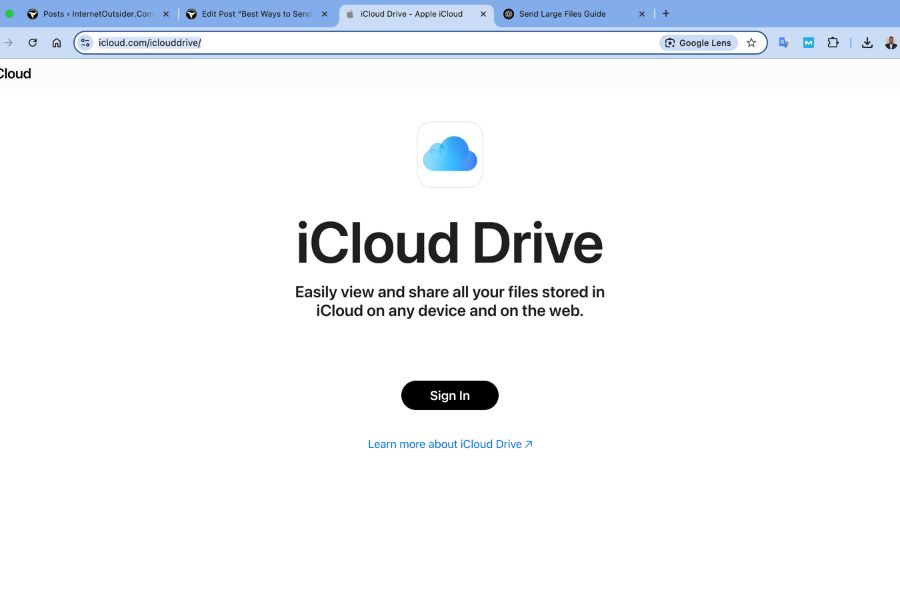Close the Posts InternetOutsider tab
This screenshot has height=600, width=900.
pos(166,14)
